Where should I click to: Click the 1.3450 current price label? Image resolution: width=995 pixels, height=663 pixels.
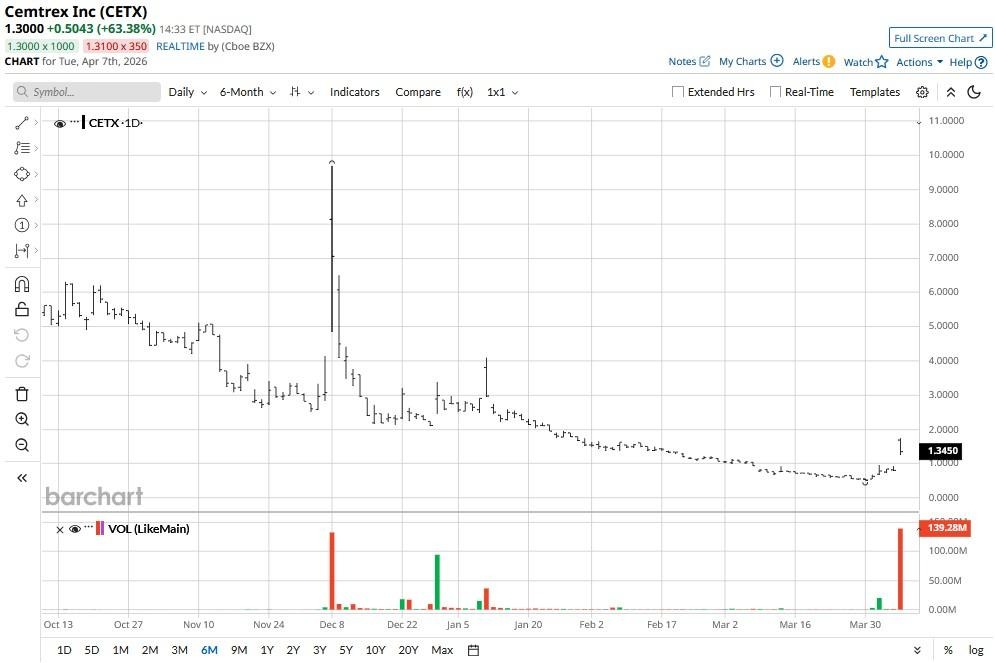[x=942, y=451]
